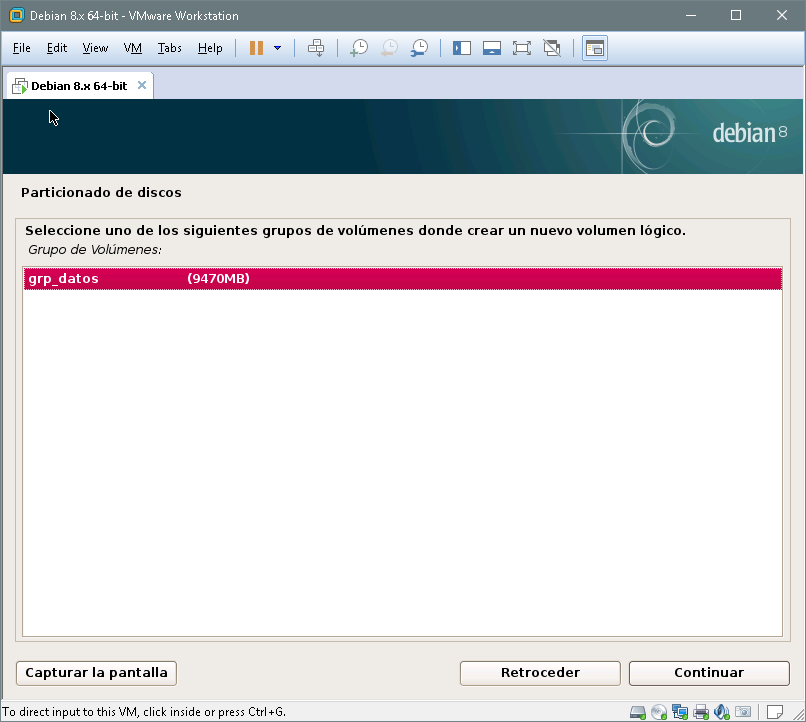Click the sound card status icon
The width and height of the screenshot is (806, 722).
click(722, 712)
